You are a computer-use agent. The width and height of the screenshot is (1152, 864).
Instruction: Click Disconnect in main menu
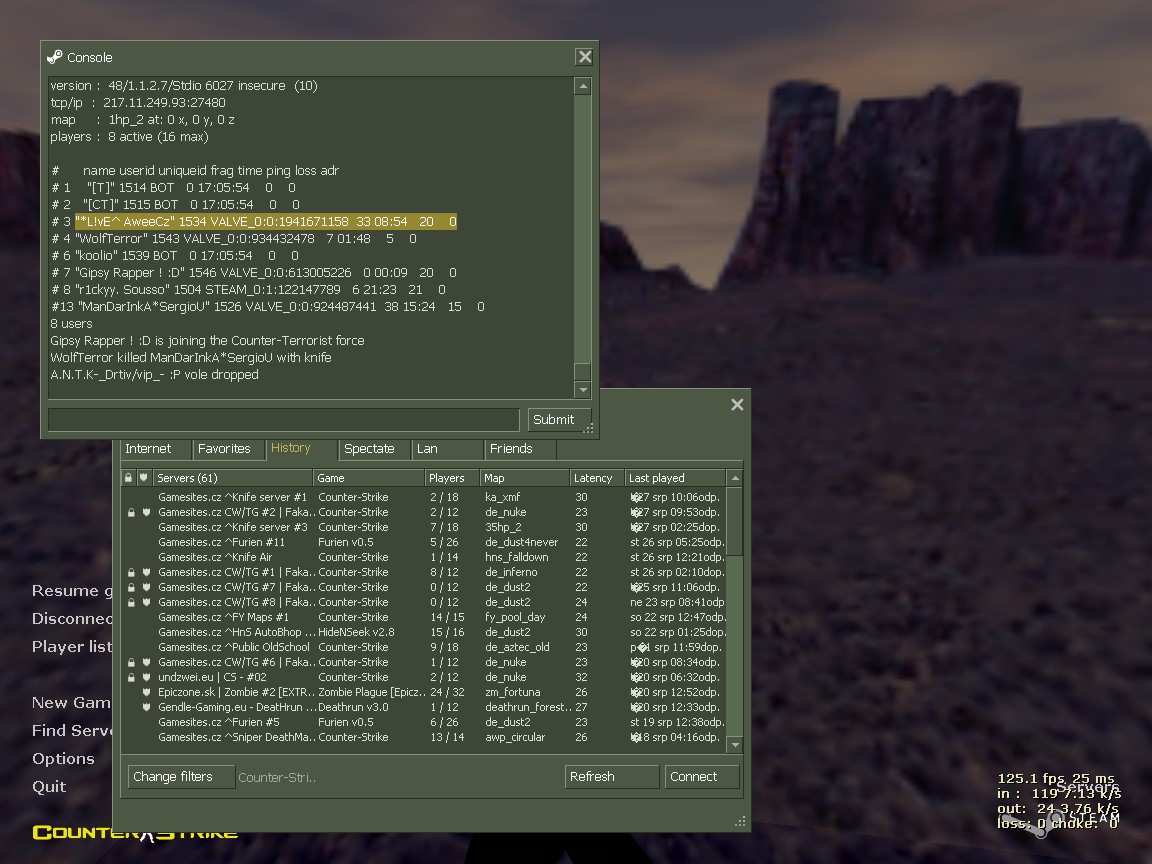click(x=72, y=619)
